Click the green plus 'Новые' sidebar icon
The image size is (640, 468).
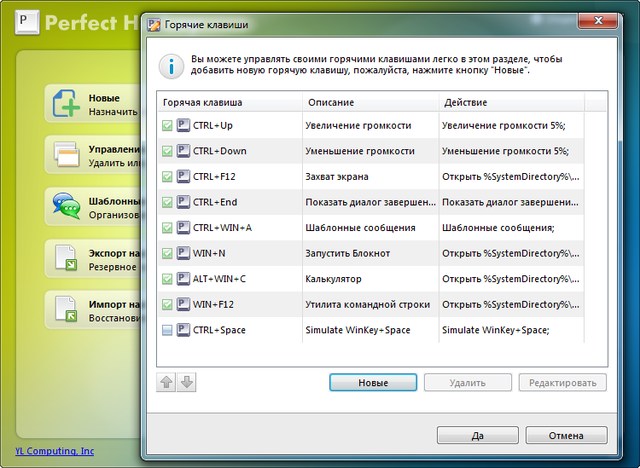pos(67,104)
